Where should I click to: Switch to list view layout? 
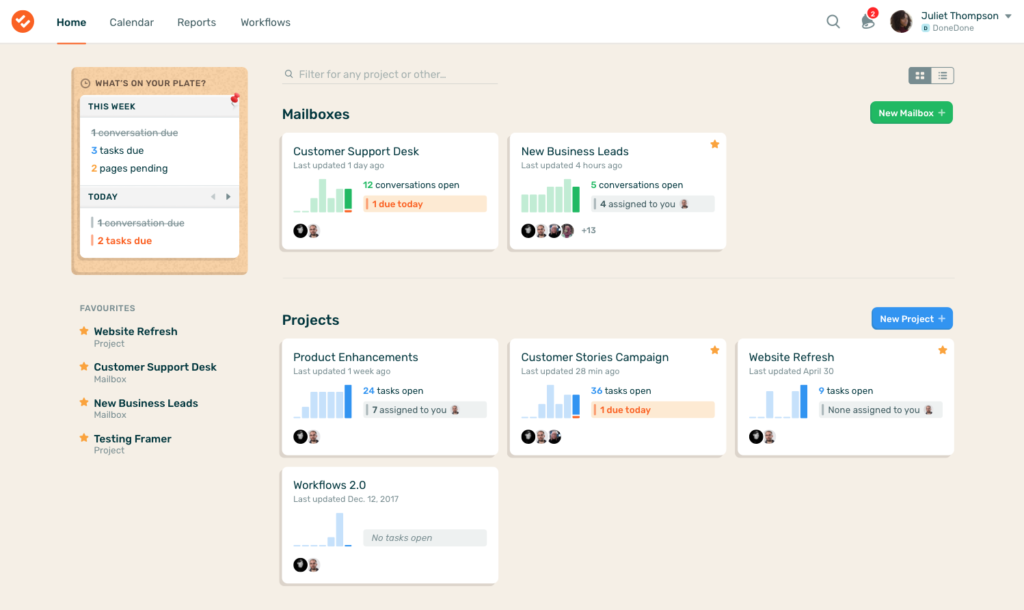[x=941, y=75]
